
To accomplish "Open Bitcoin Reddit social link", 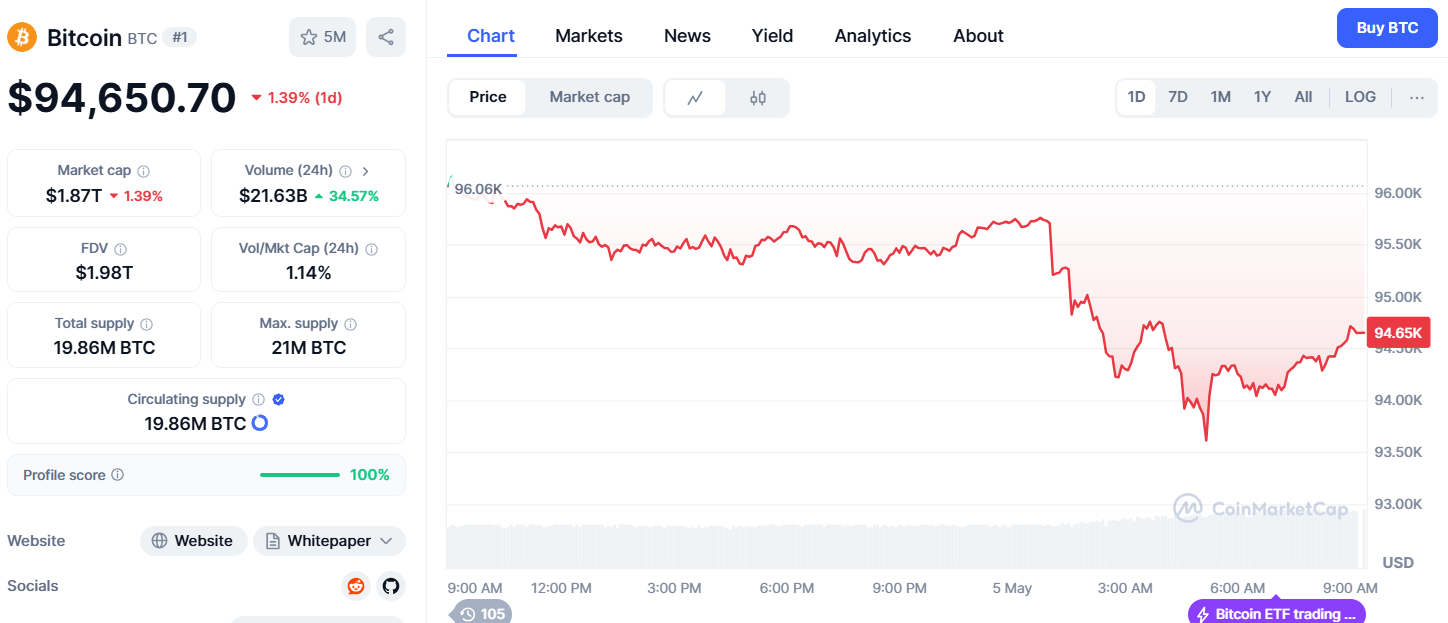I will click(355, 586).
